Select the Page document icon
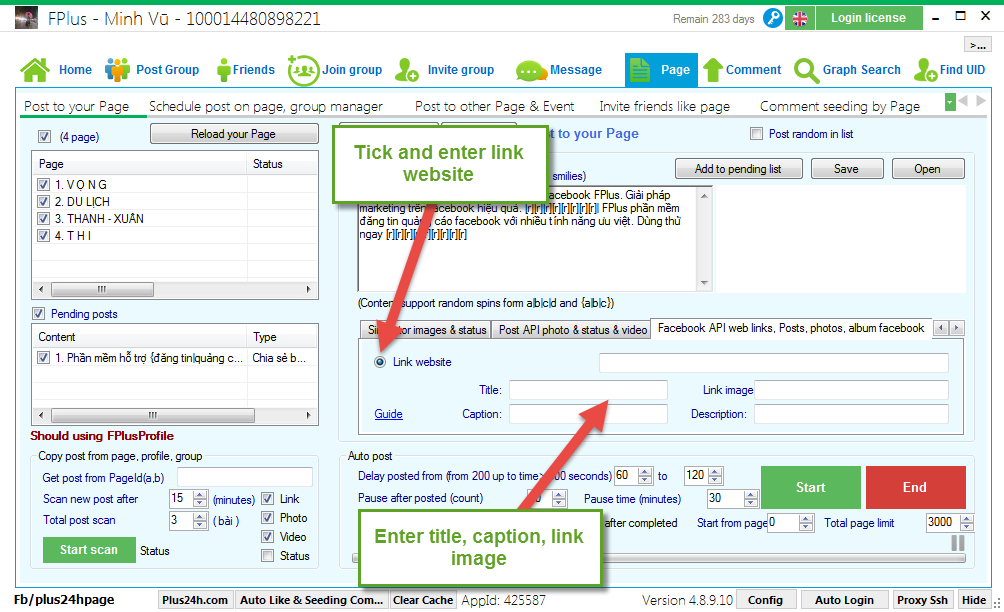 tap(640, 70)
